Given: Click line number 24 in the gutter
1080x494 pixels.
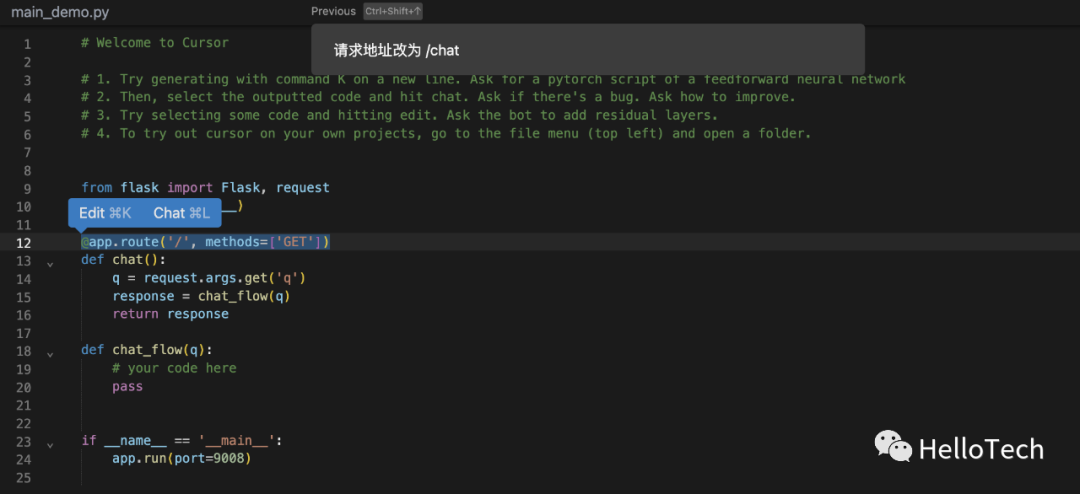Looking at the screenshot, I should click(x=25, y=460).
